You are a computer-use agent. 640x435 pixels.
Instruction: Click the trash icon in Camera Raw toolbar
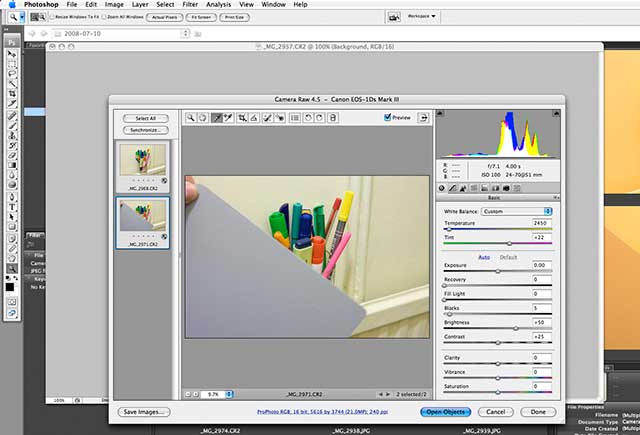(333, 118)
